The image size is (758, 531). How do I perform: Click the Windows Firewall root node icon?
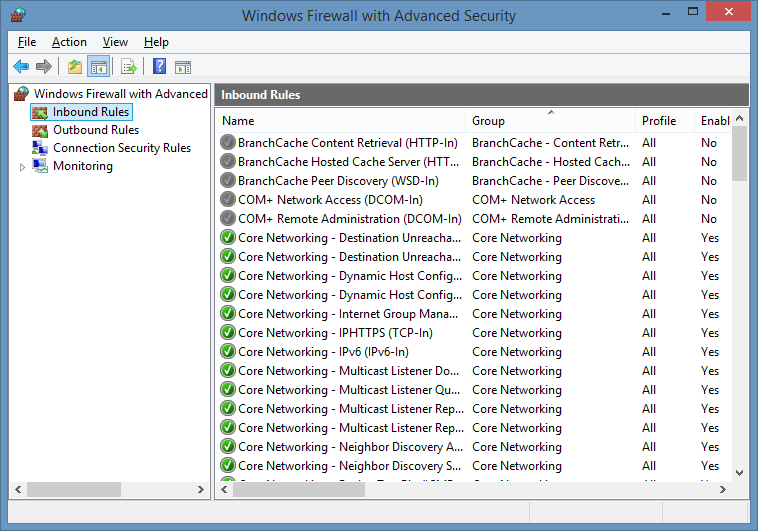21,93
